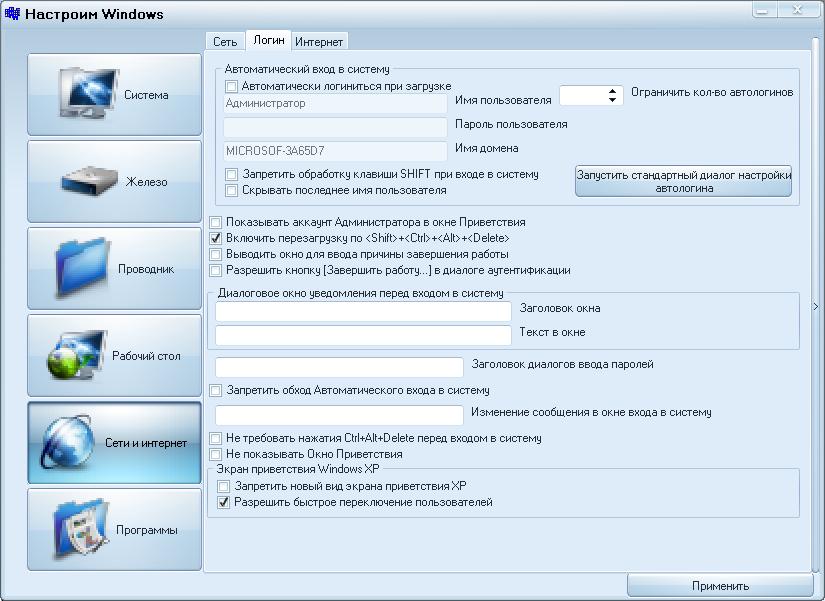Click the Проводник text label
The width and height of the screenshot is (825, 601).
tap(146, 269)
